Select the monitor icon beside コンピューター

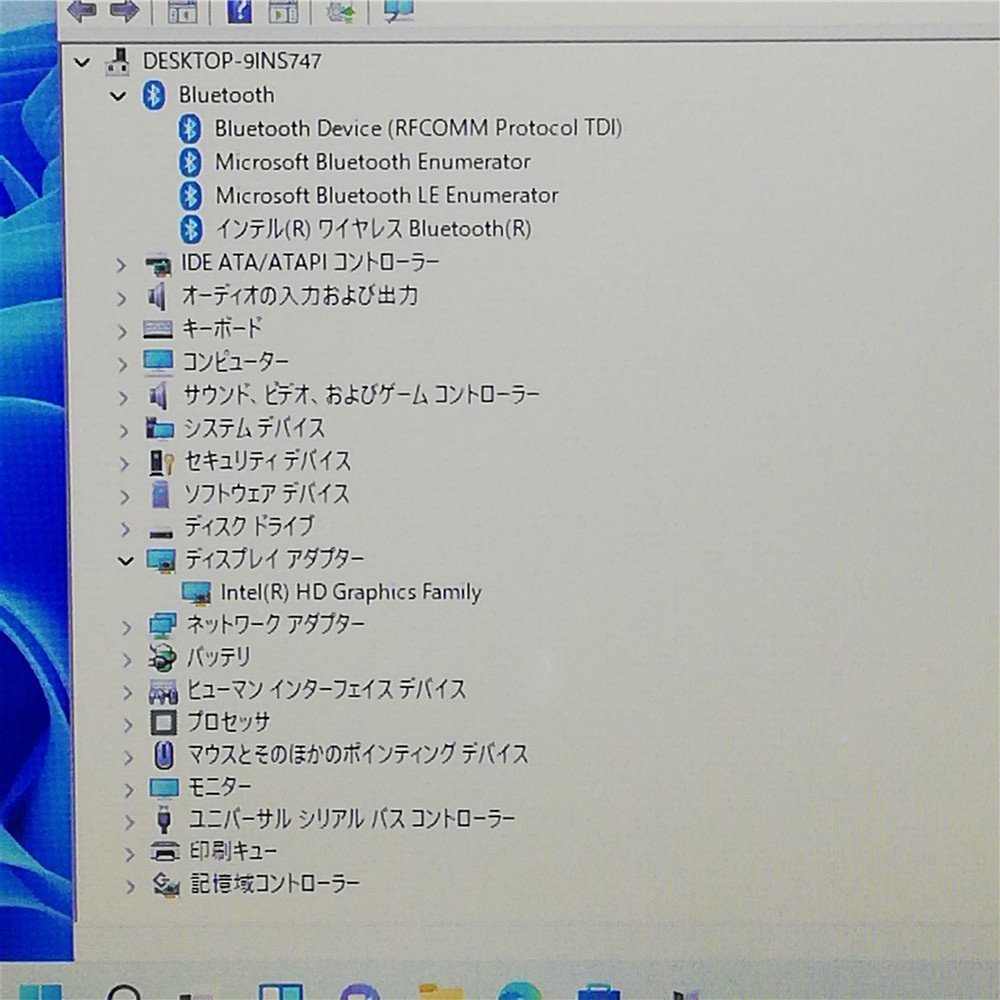point(158,362)
